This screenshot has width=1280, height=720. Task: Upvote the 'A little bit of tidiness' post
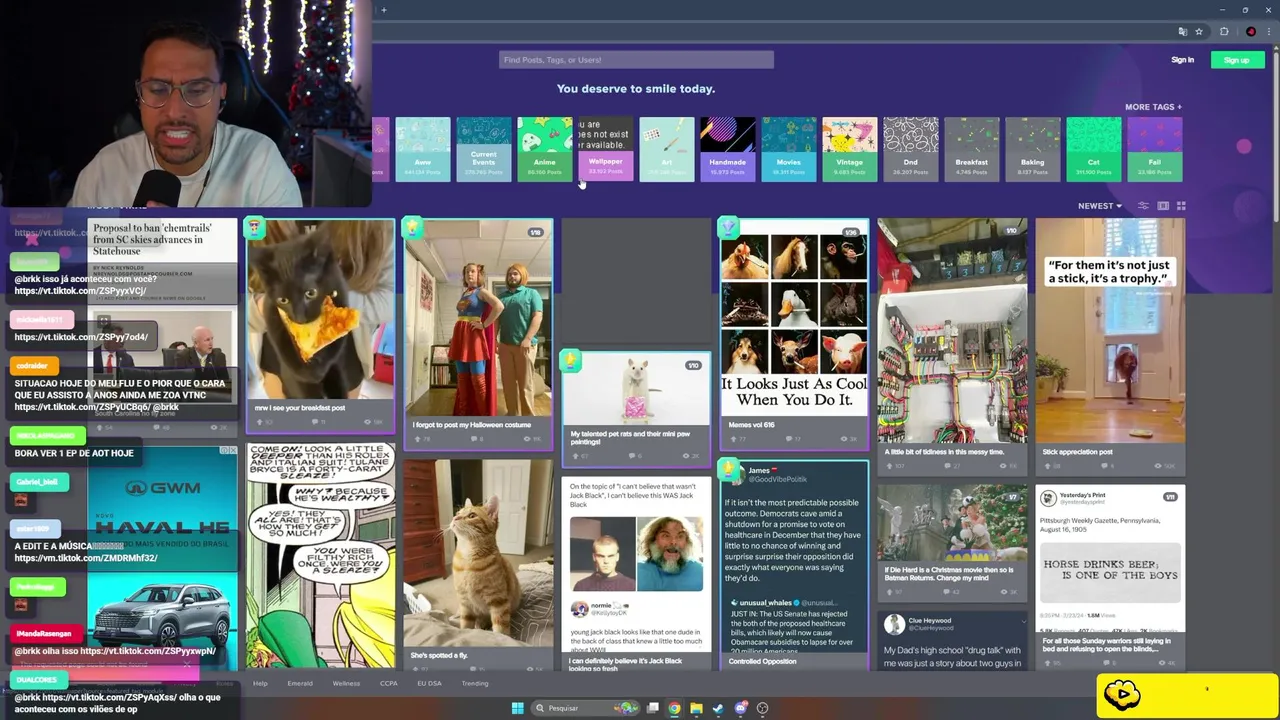tap(889, 466)
